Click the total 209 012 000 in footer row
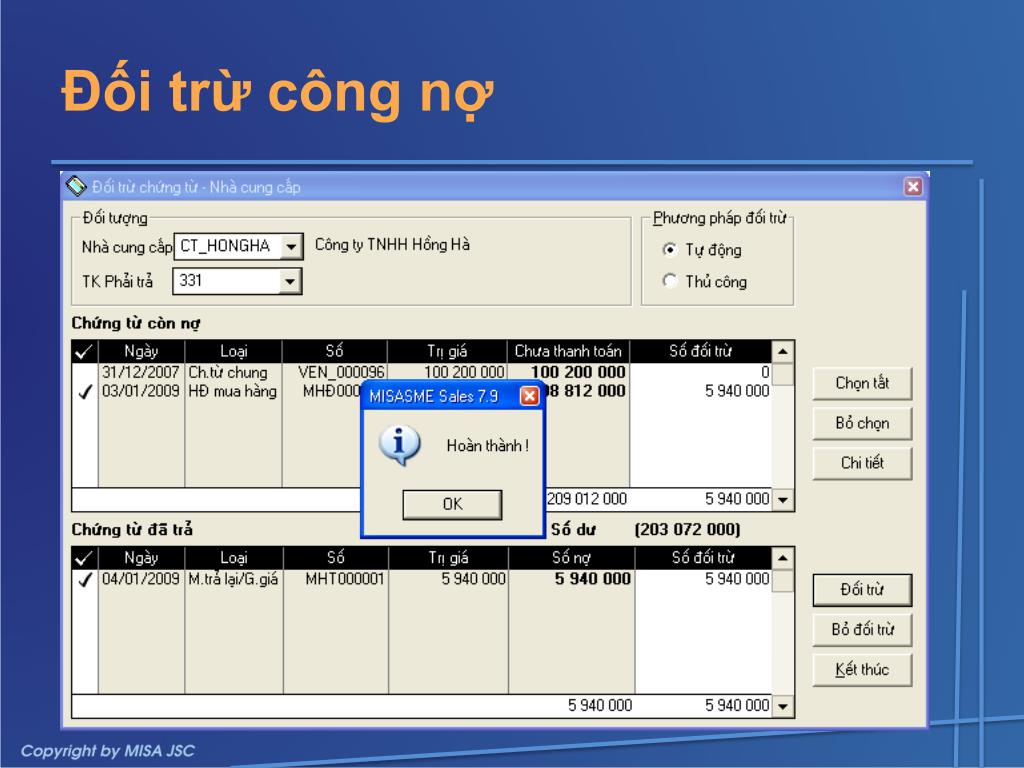 (586, 499)
